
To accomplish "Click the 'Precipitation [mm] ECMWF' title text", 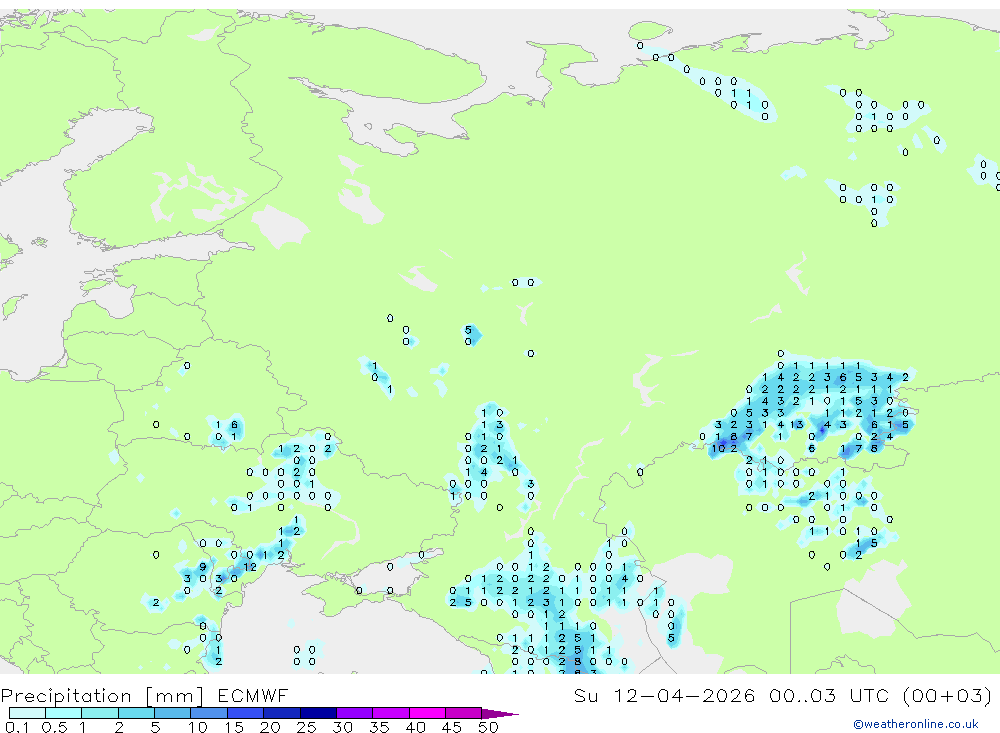I will [145, 695].
